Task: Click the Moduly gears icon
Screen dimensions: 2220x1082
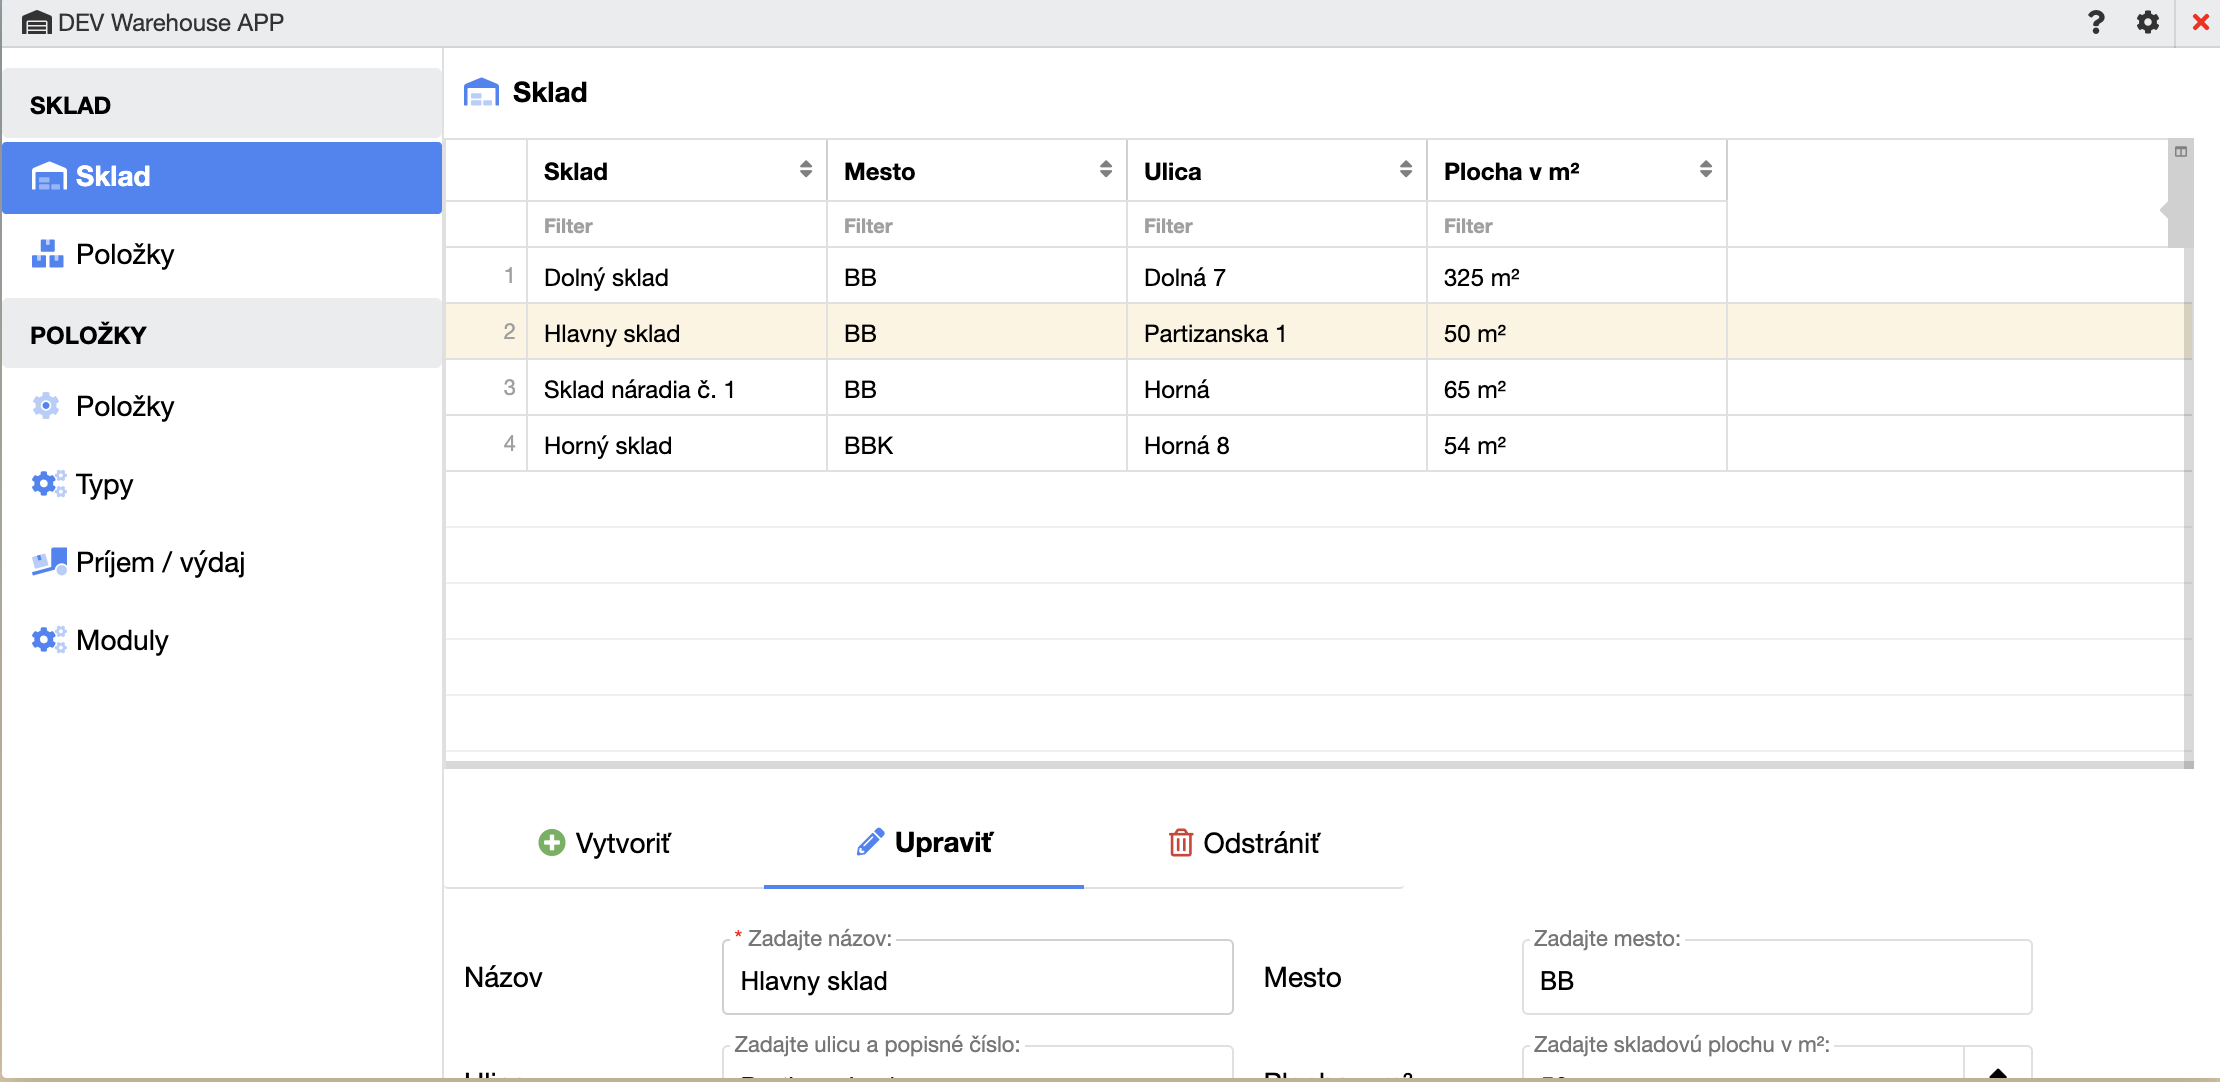Action: [47, 640]
